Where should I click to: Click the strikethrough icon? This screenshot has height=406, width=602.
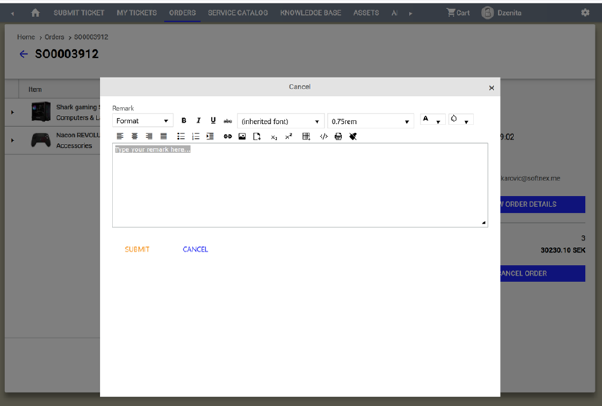coord(228,121)
